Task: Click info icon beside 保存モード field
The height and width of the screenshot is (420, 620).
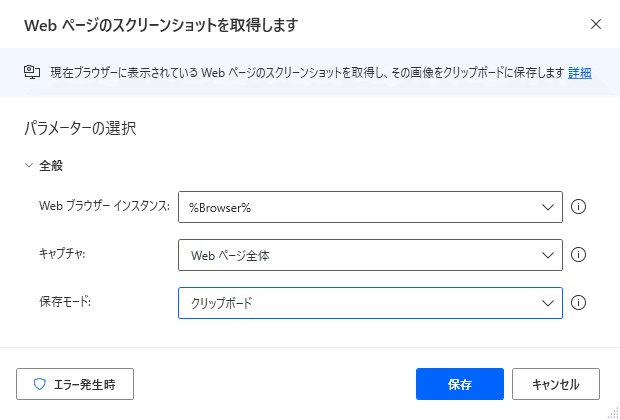Action: coord(578,303)
